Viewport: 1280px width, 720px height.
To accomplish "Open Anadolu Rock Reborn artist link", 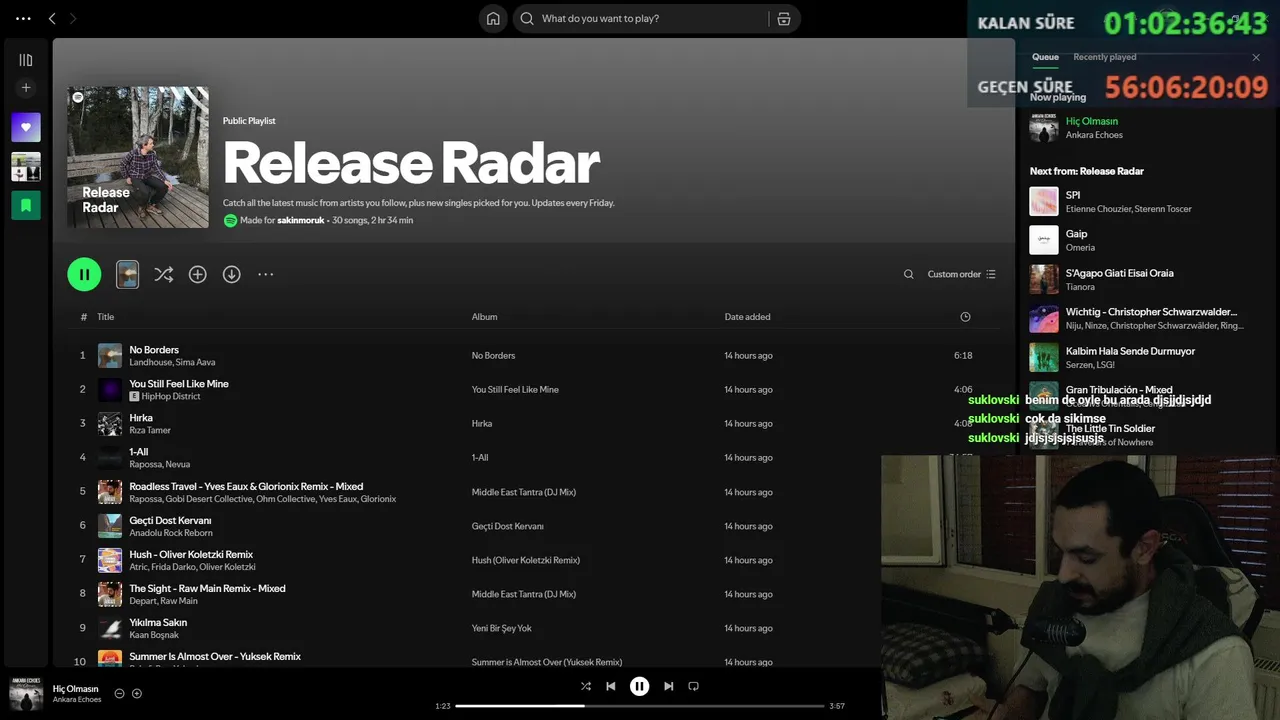I will [x=171, y=533].
